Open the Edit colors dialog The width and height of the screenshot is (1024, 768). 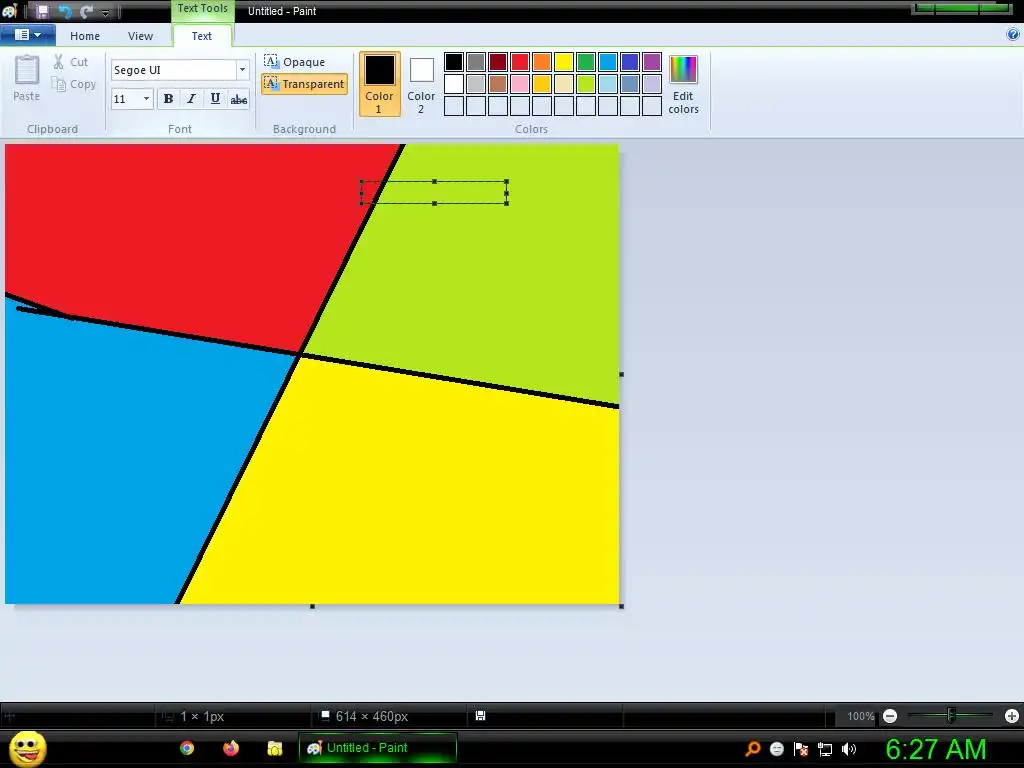pyautogui.click(x=683, y=84)
